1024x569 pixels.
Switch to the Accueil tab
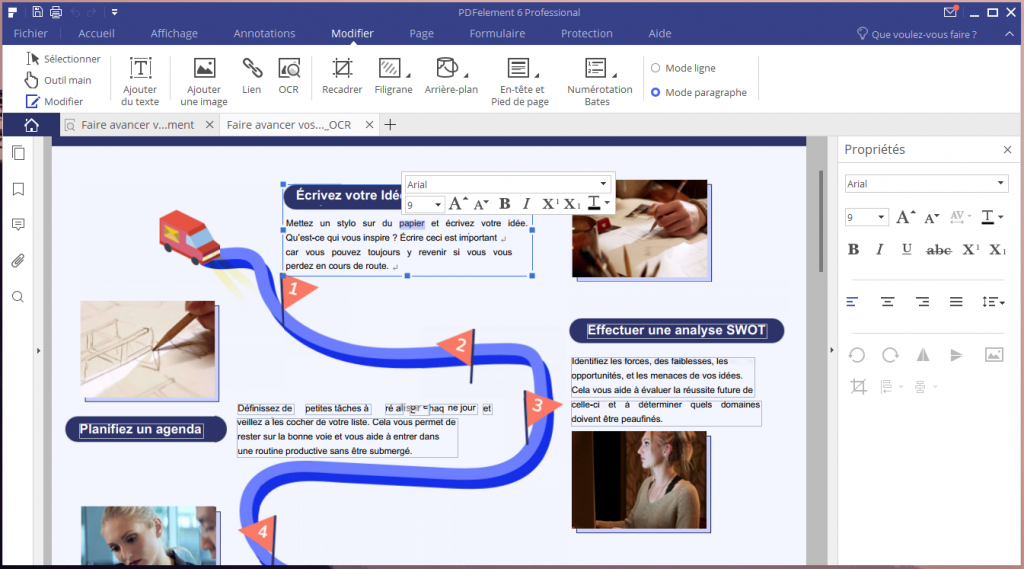click(x=96, y=33)
